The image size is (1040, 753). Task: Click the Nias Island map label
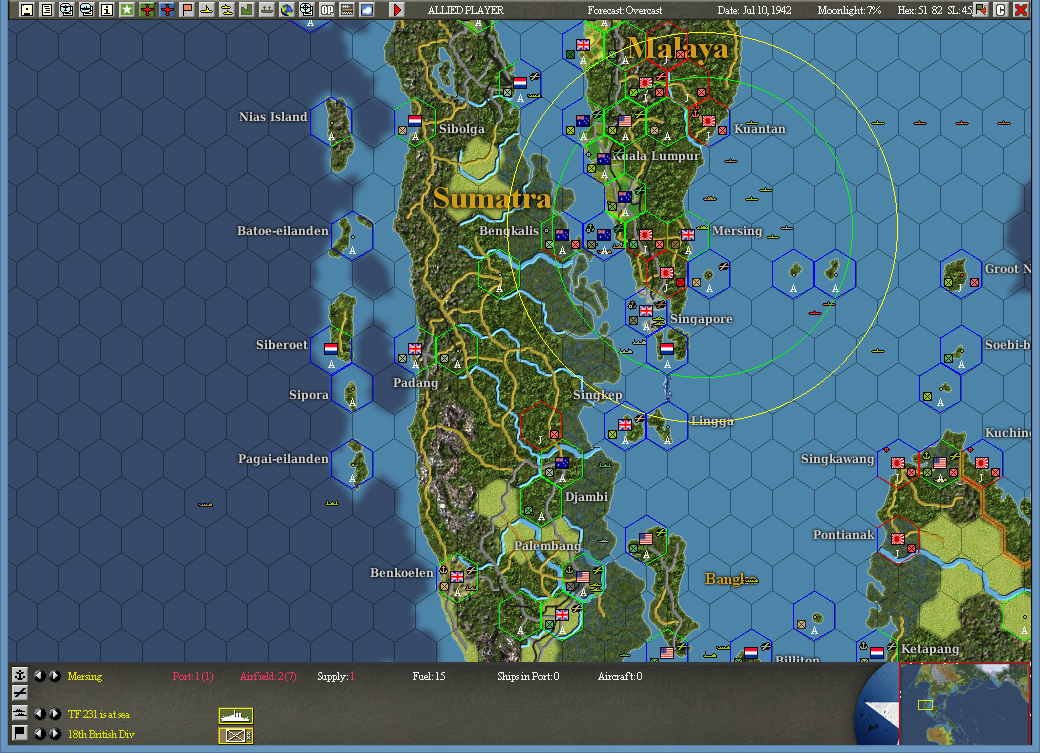[x=273, y=117]
